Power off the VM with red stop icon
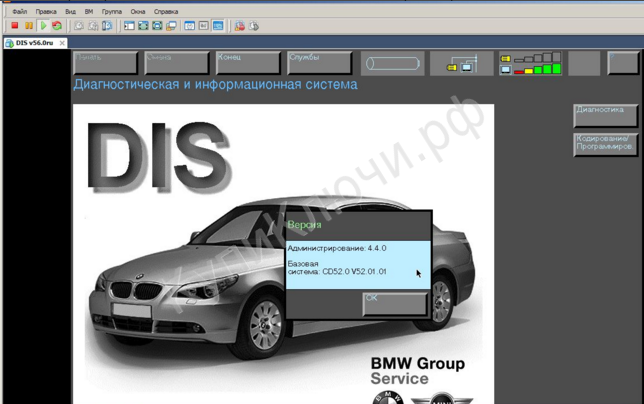Image resolution: width=644 pixels, height=404 pixels. 15,26
